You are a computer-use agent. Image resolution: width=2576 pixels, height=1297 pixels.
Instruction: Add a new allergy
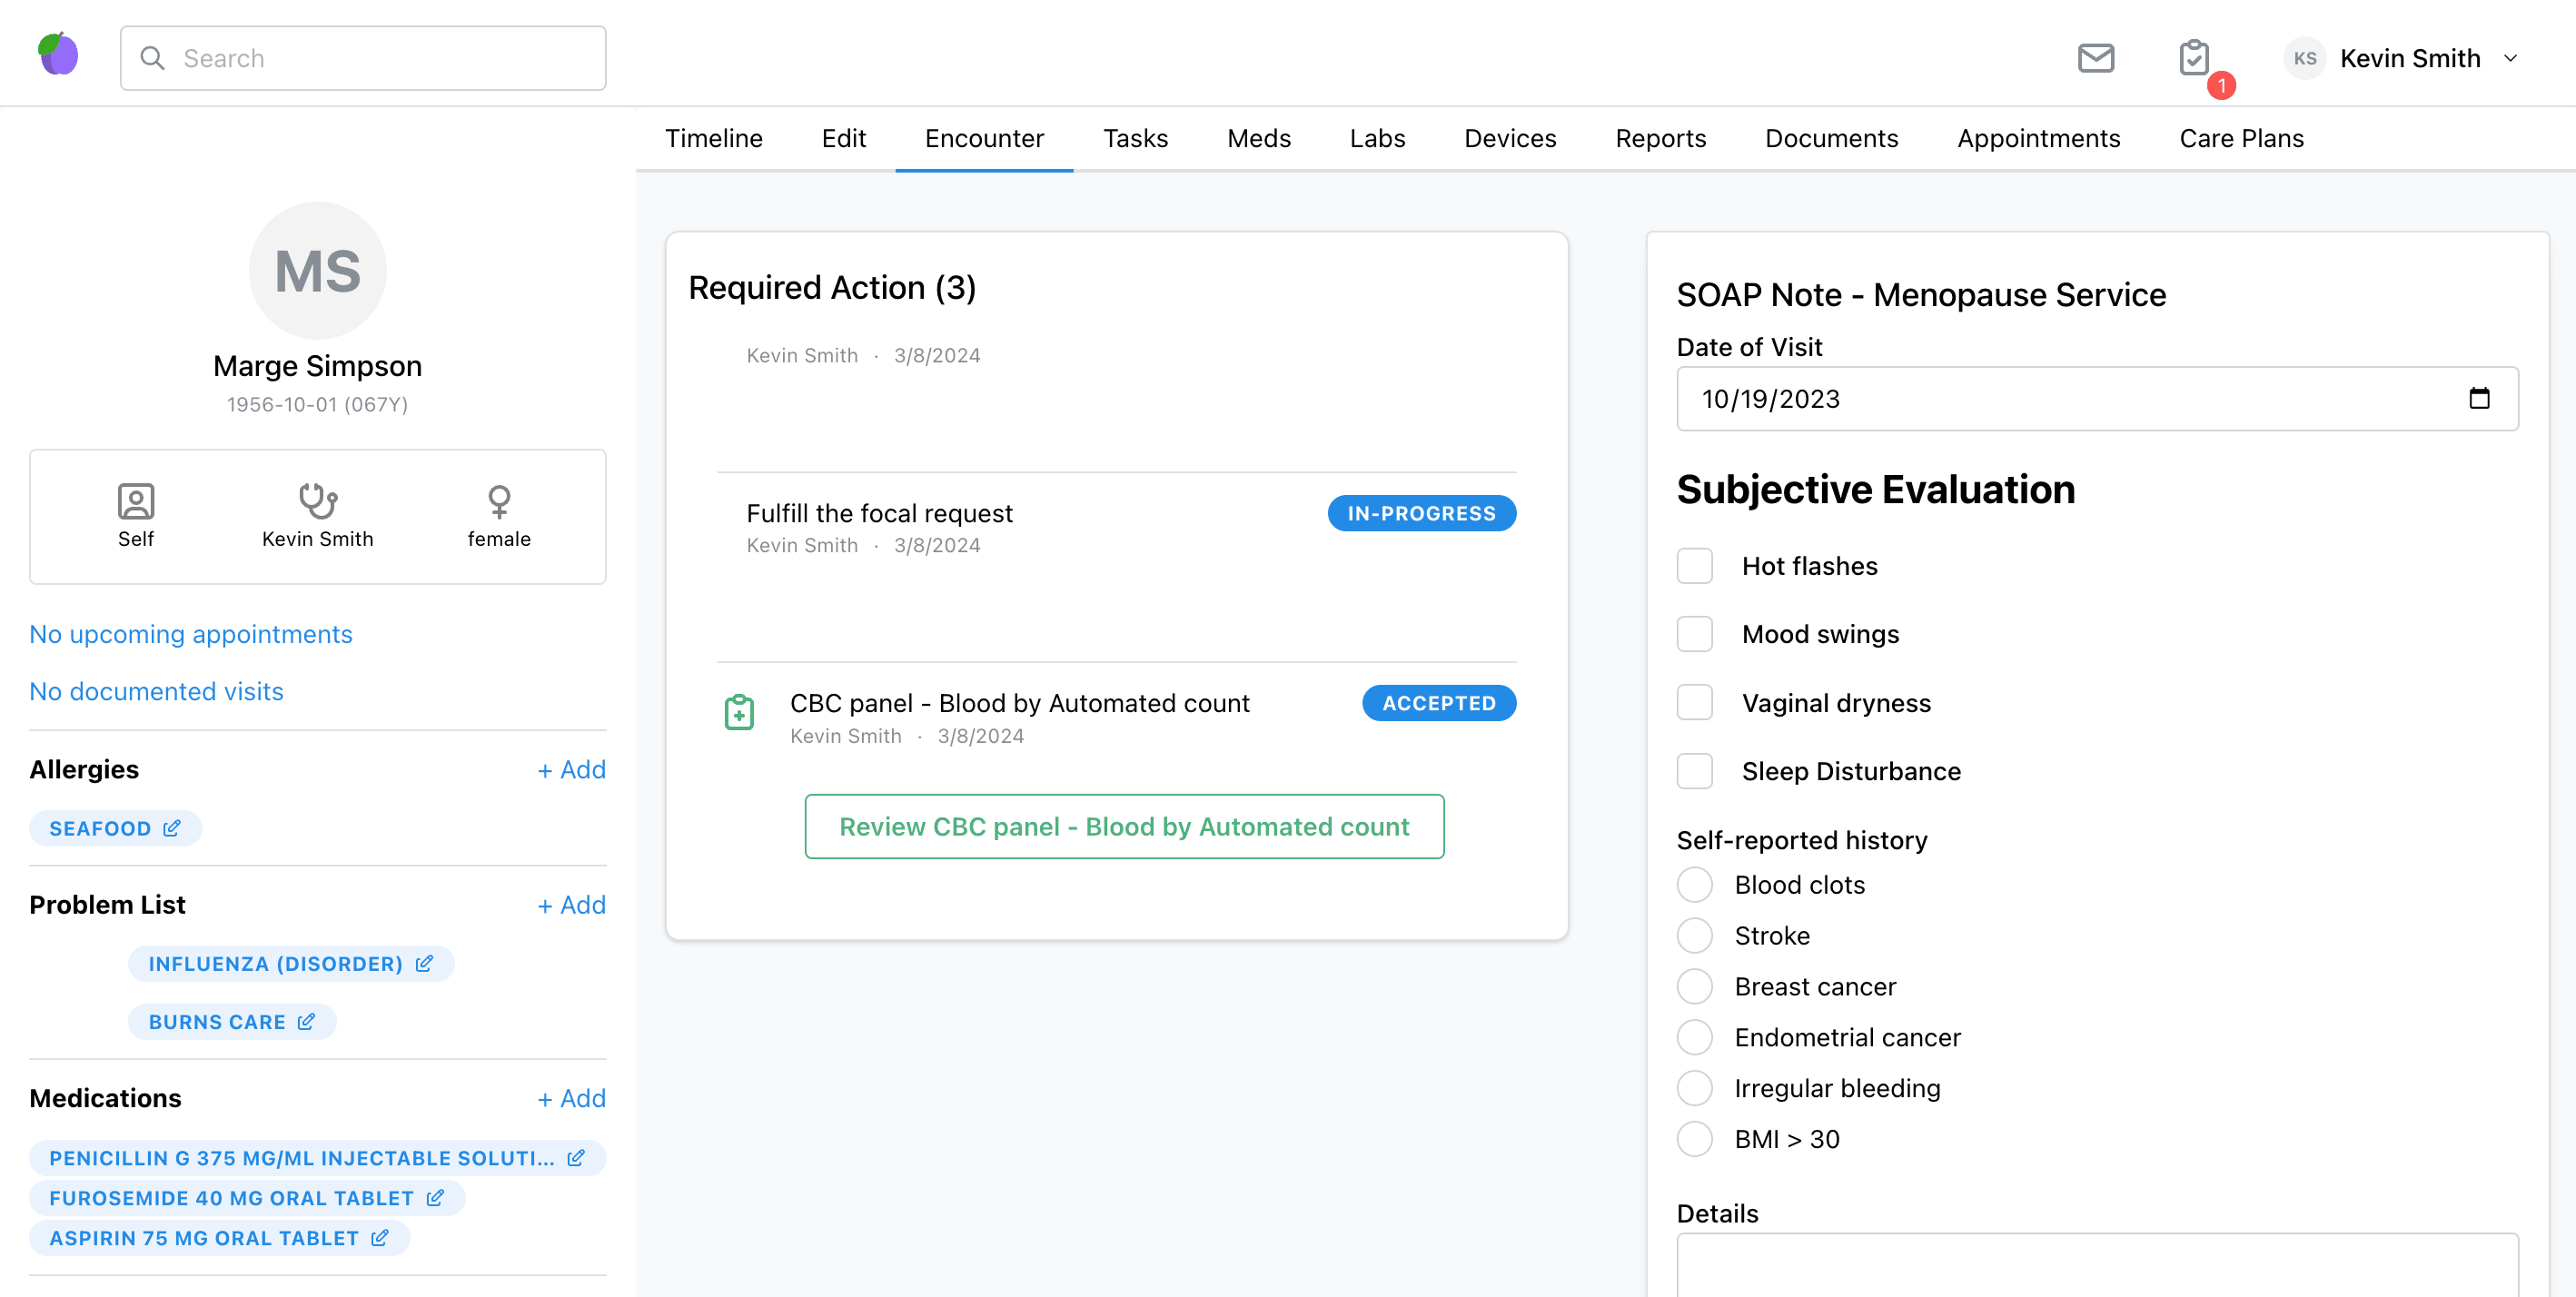(571, 769)
